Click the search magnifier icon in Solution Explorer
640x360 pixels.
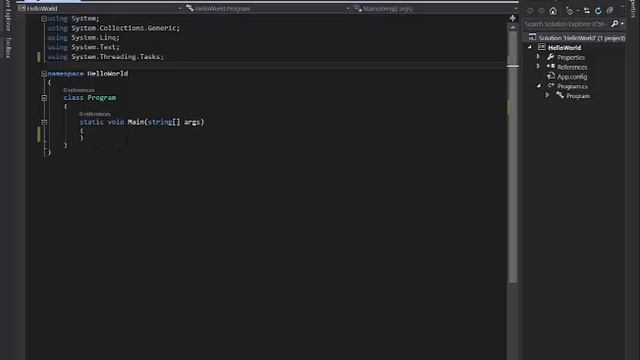pyautogui.click(x=615, y=24)
